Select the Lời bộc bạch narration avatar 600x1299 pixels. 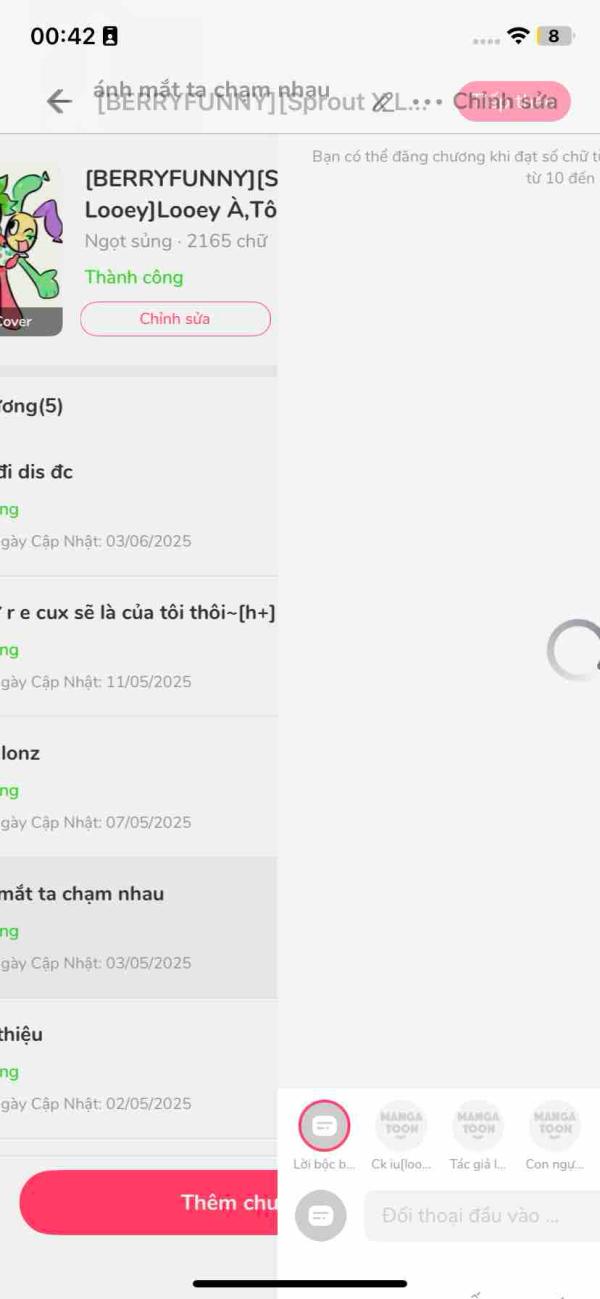324,1126
